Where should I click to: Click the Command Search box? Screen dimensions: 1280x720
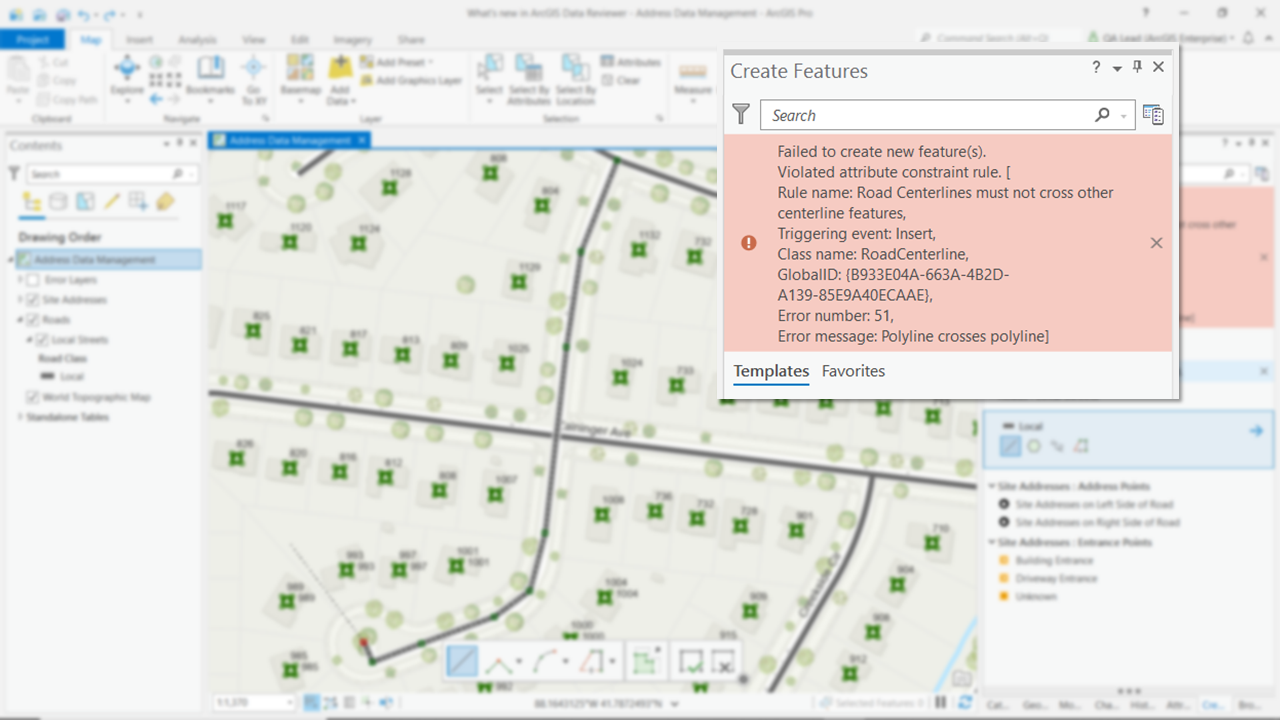click(1000, 38)
